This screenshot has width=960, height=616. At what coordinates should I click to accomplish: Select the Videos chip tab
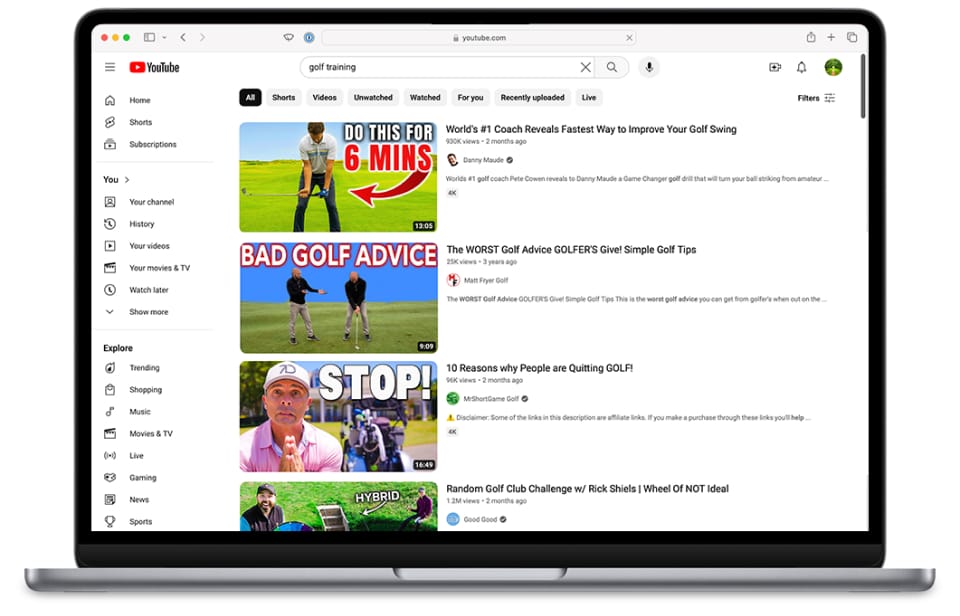[x=324, y=98]
